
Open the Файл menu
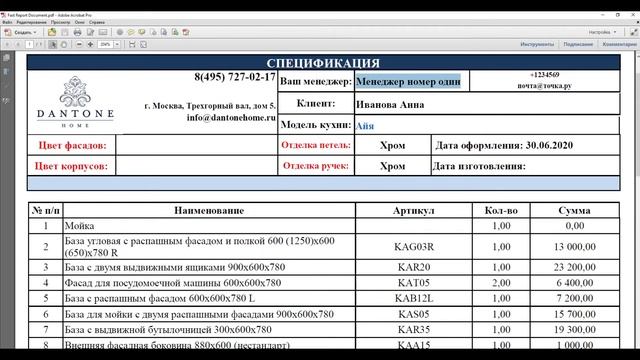point(7,22)
